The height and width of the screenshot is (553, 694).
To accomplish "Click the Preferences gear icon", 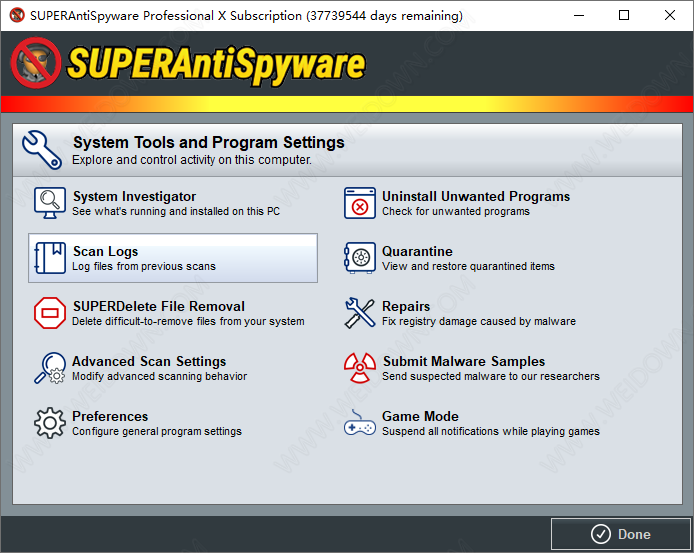I will [50, 423].
